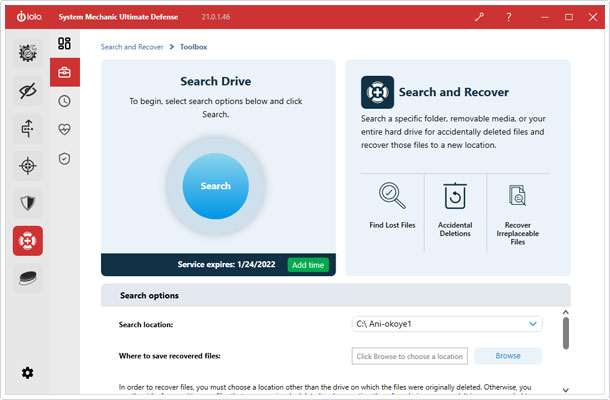Screen dimensions: 610x400
Task: Click the Browse button
Action: pyautogui.click(x=508, y=356)
